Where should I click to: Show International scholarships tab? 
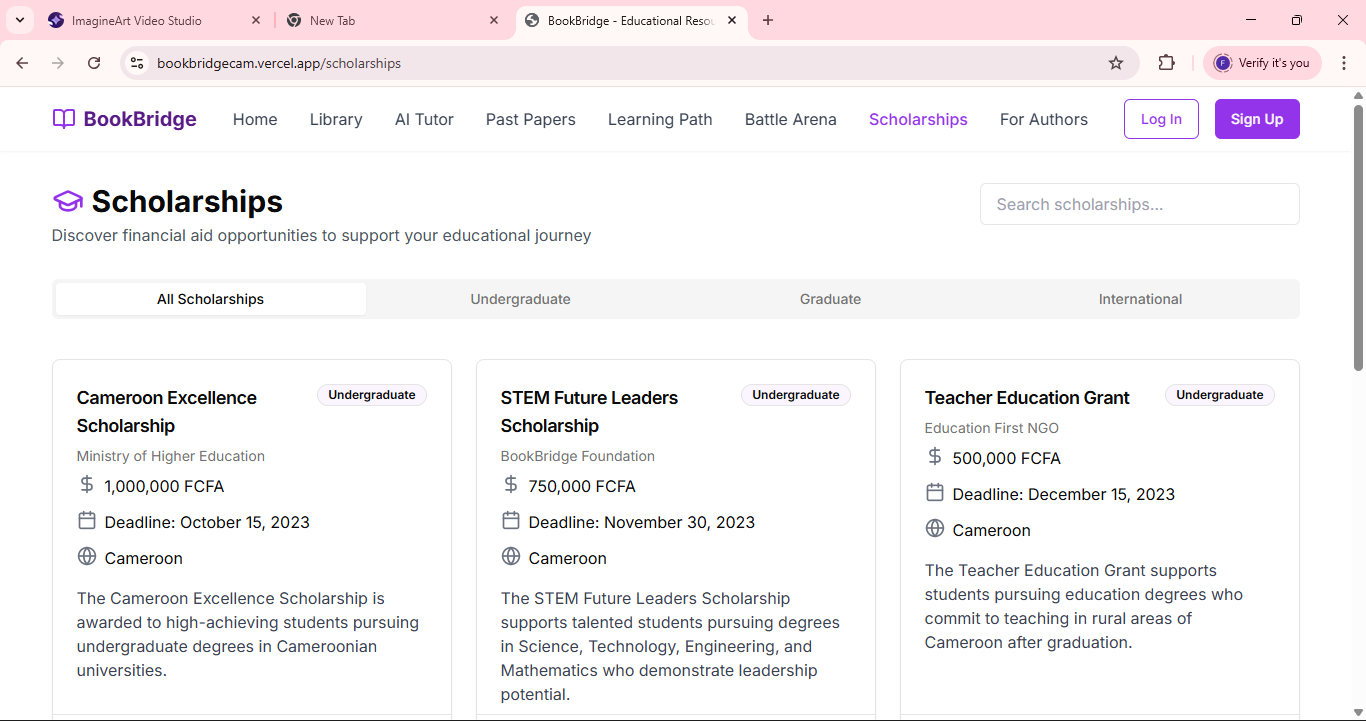click(x=1140, y=299)
